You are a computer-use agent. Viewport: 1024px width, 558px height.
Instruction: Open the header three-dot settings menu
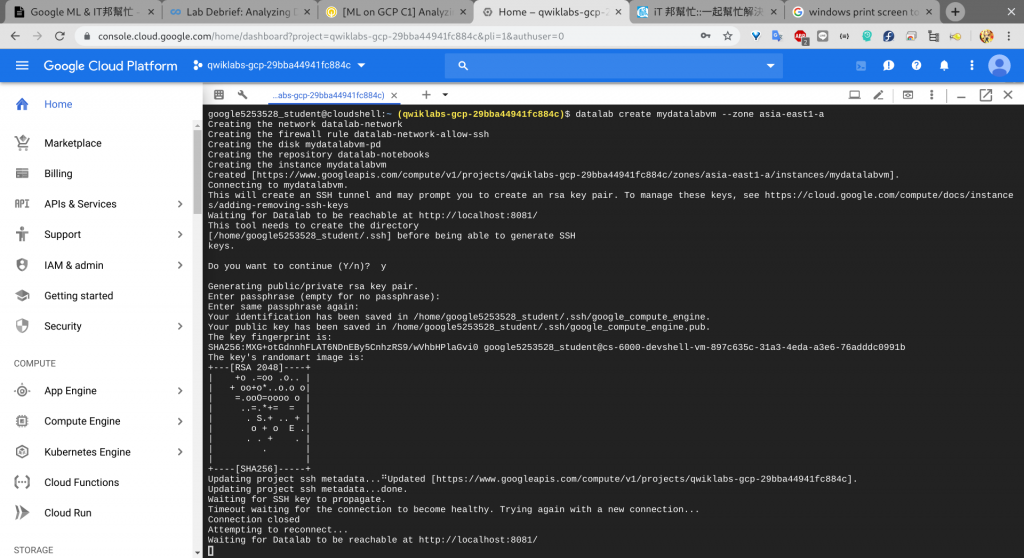click(x=972, y=65)
